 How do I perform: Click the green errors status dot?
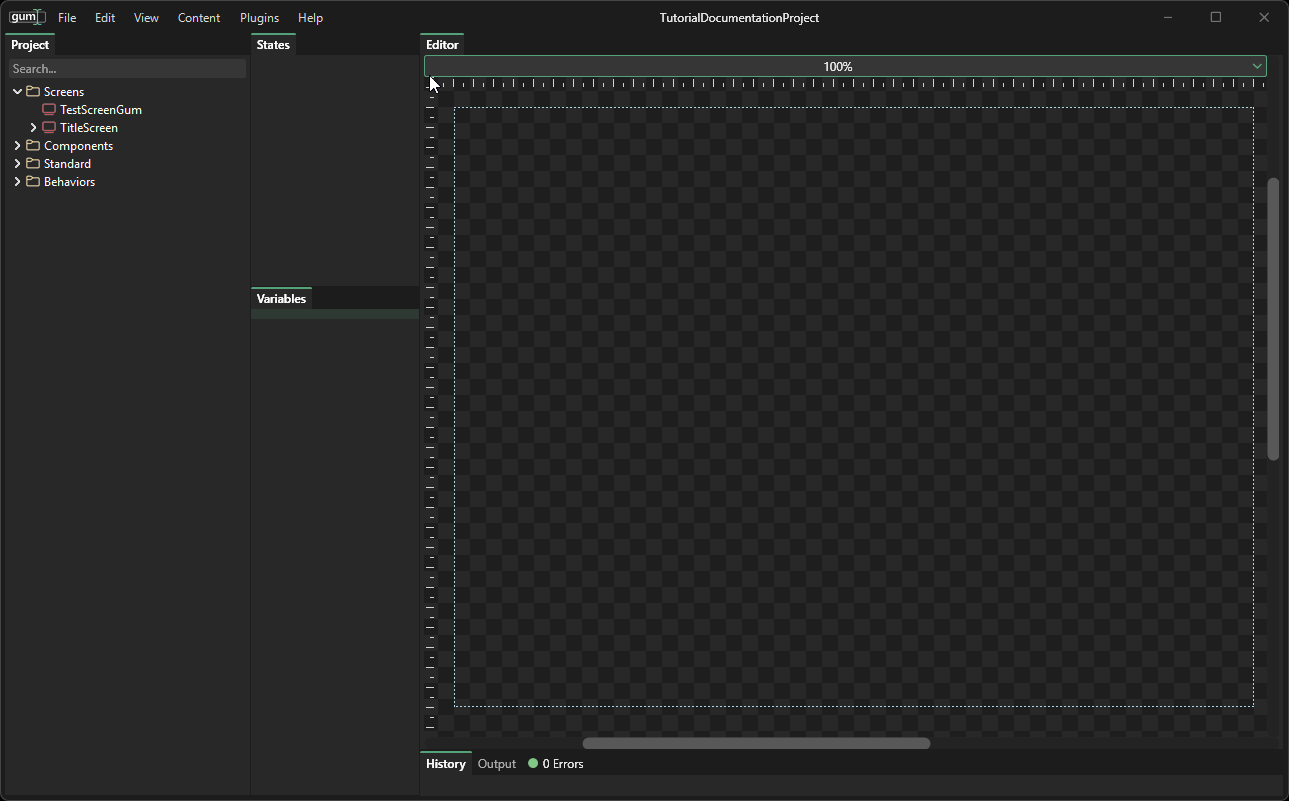[533, 764]
